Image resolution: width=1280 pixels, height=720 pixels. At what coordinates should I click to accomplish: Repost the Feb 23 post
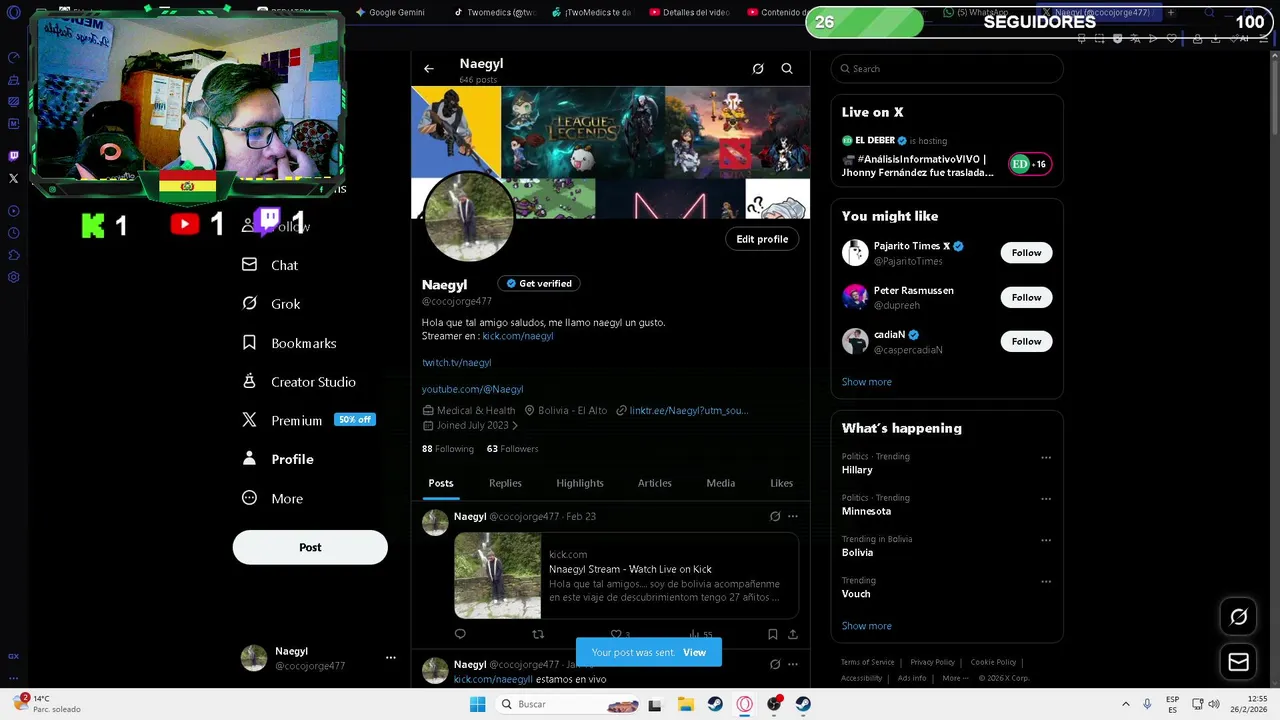click(x=538, y=634)
